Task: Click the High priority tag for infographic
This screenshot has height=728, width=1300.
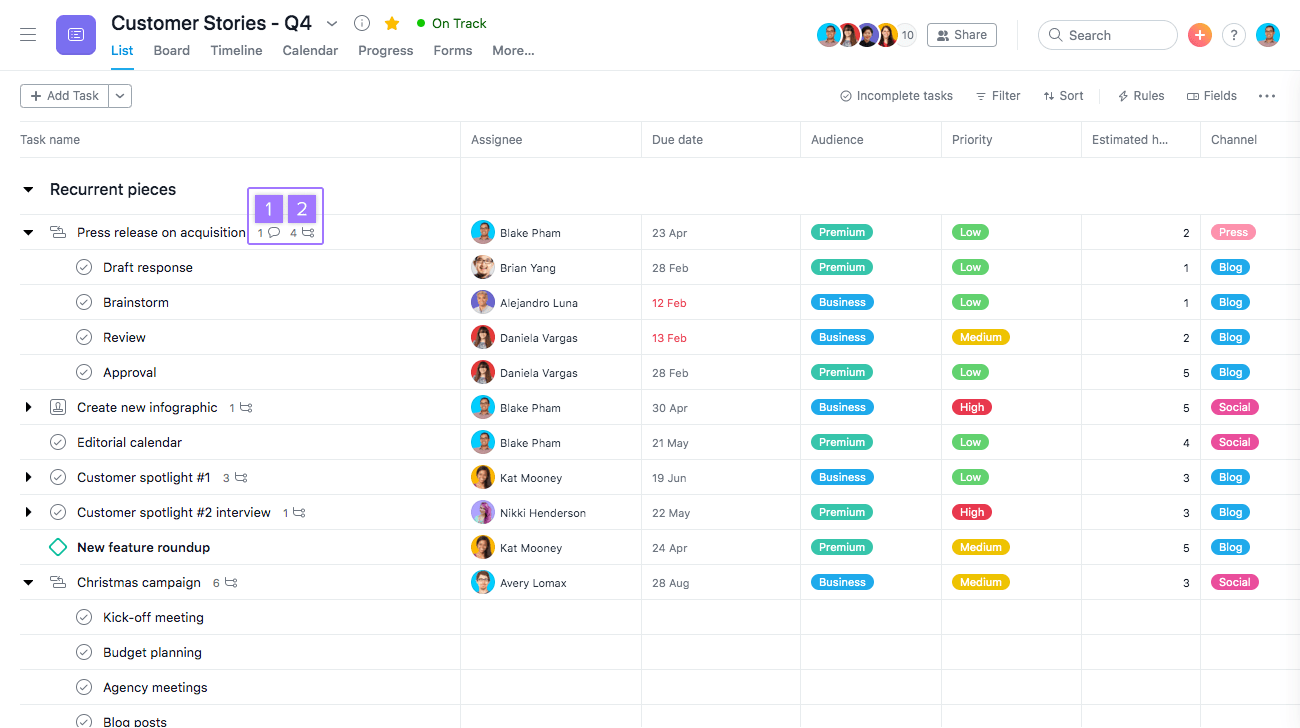Action: (972, 407)
